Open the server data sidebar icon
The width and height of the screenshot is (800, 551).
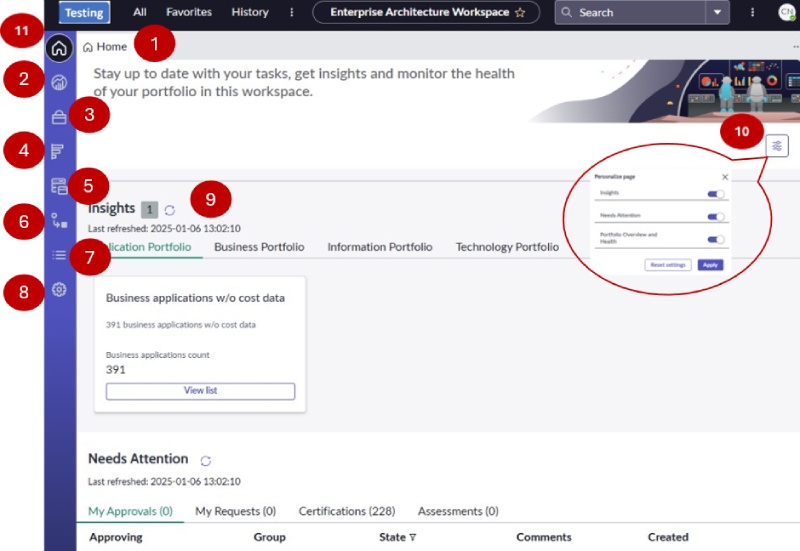pos(59,186)
